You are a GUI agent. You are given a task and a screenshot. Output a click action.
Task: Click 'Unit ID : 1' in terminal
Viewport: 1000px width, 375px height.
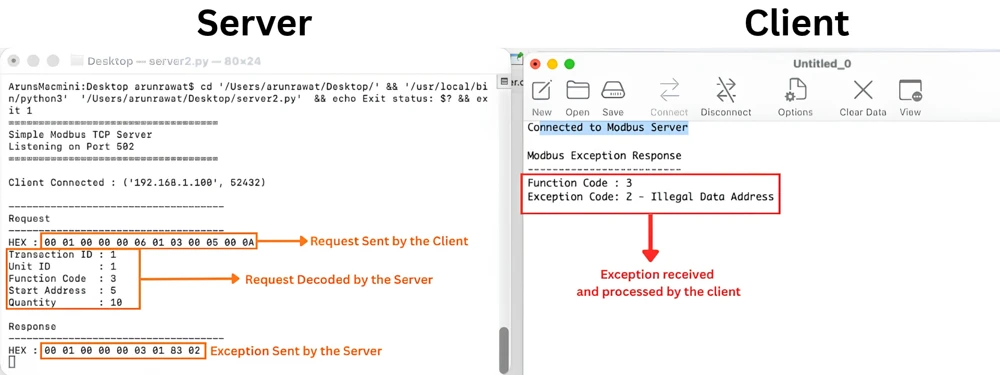tap(62, 266)
